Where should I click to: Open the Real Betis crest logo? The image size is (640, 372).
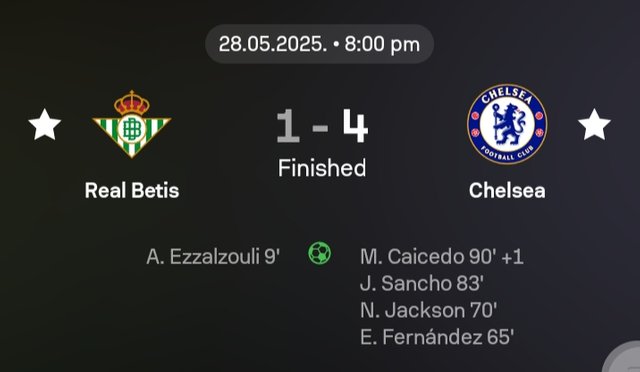coord(131,124)
